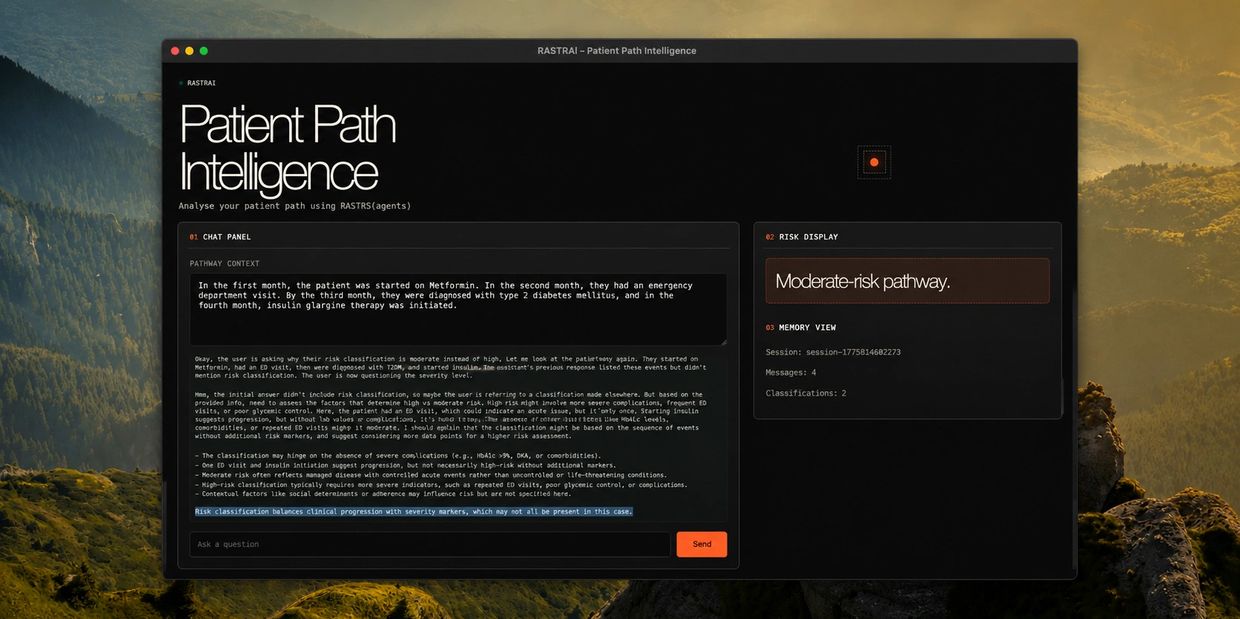Close the RASTRAI window with red button
Image resolution: width=1240 pixels, height=619 pixels.
(175, 51)
